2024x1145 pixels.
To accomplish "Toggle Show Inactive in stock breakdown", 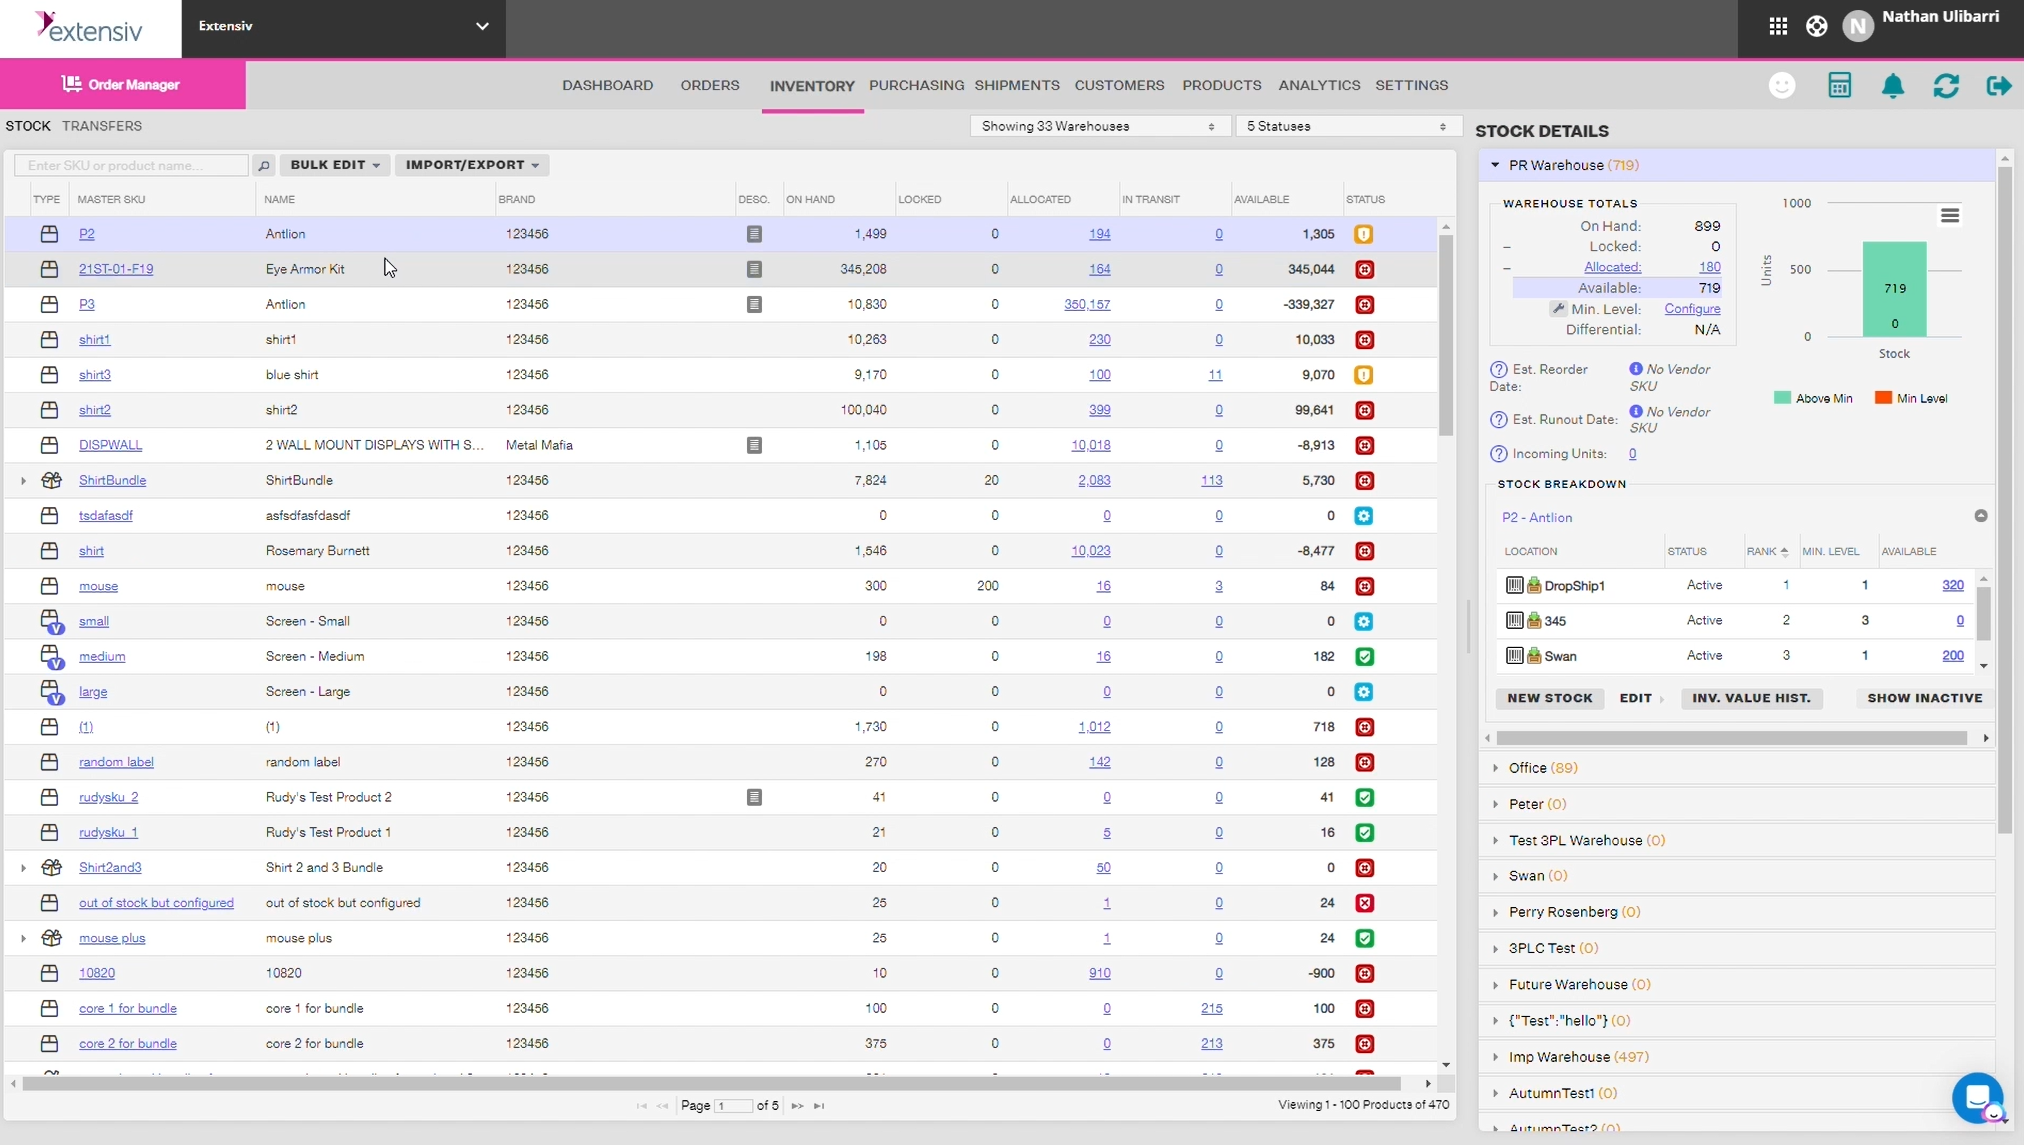I will coord(1922,697).
